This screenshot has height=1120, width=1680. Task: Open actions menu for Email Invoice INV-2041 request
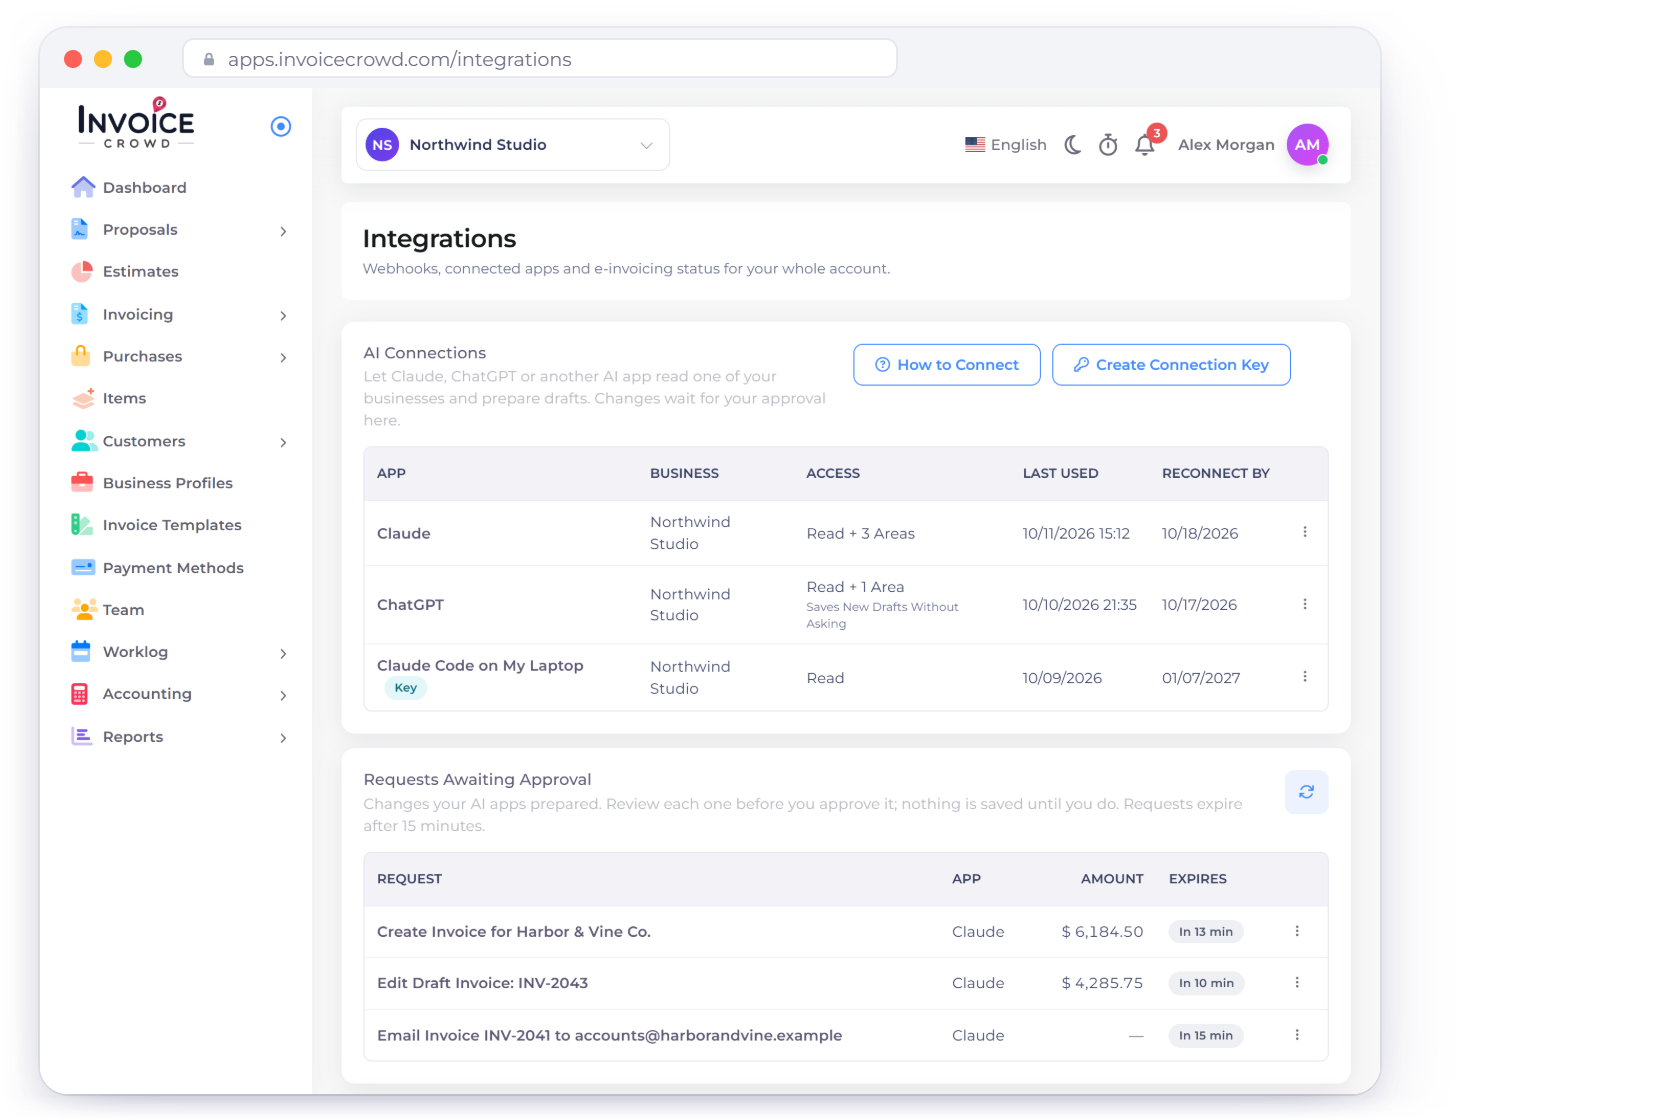coord(1297,1035)
